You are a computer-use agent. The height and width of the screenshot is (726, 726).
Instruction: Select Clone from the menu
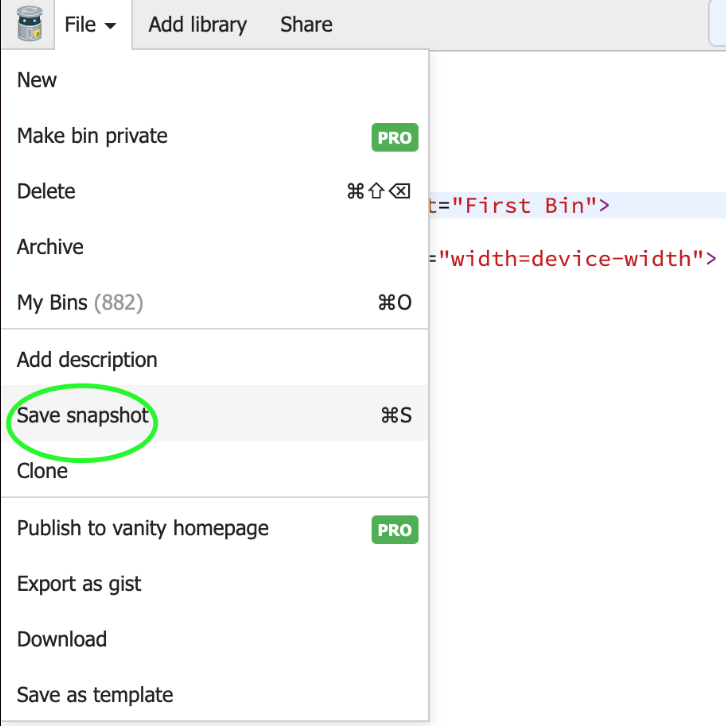215,471
